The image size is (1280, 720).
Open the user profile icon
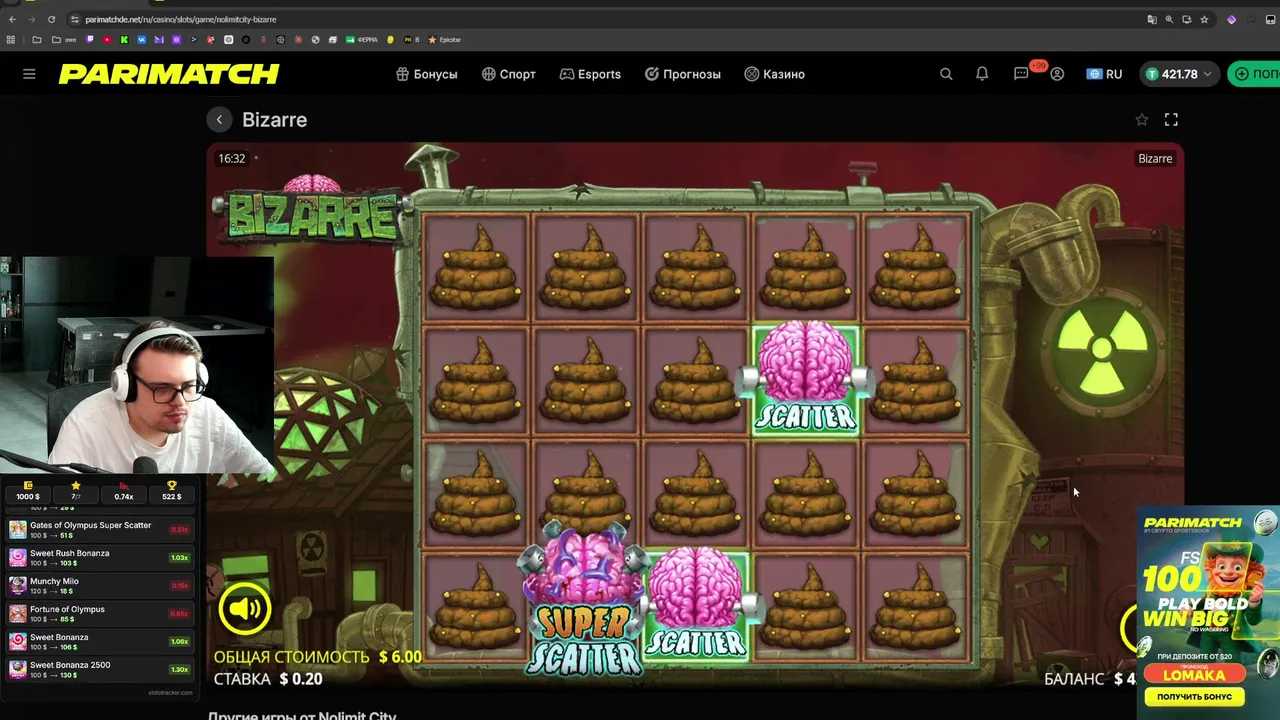click(1057, 74)
